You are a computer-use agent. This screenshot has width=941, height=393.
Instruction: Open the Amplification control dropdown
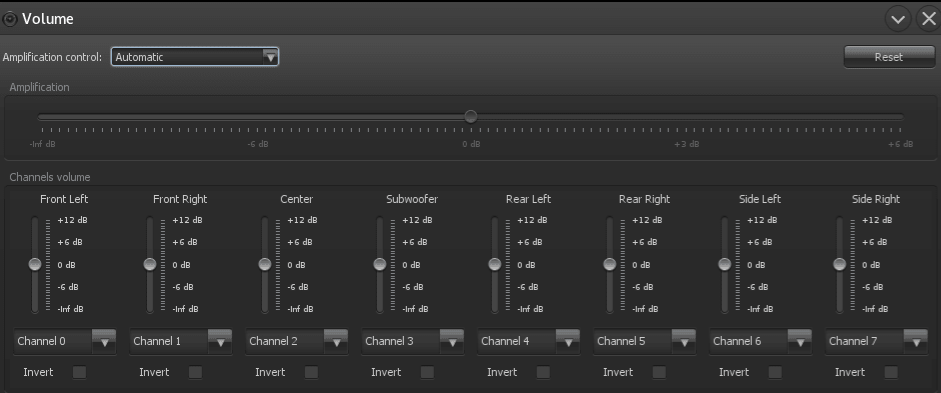point(194,57)
